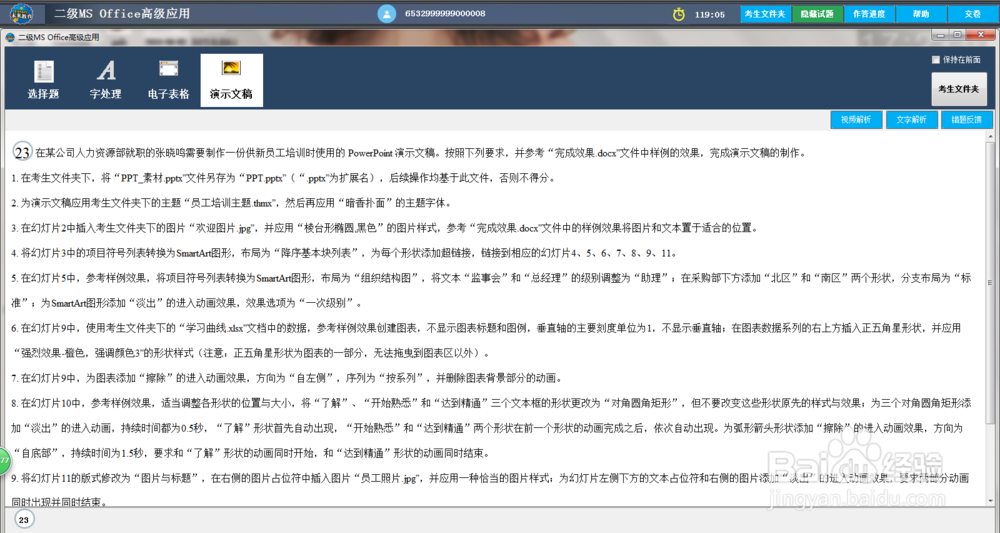View 作答进度 progress

[869, 14]
